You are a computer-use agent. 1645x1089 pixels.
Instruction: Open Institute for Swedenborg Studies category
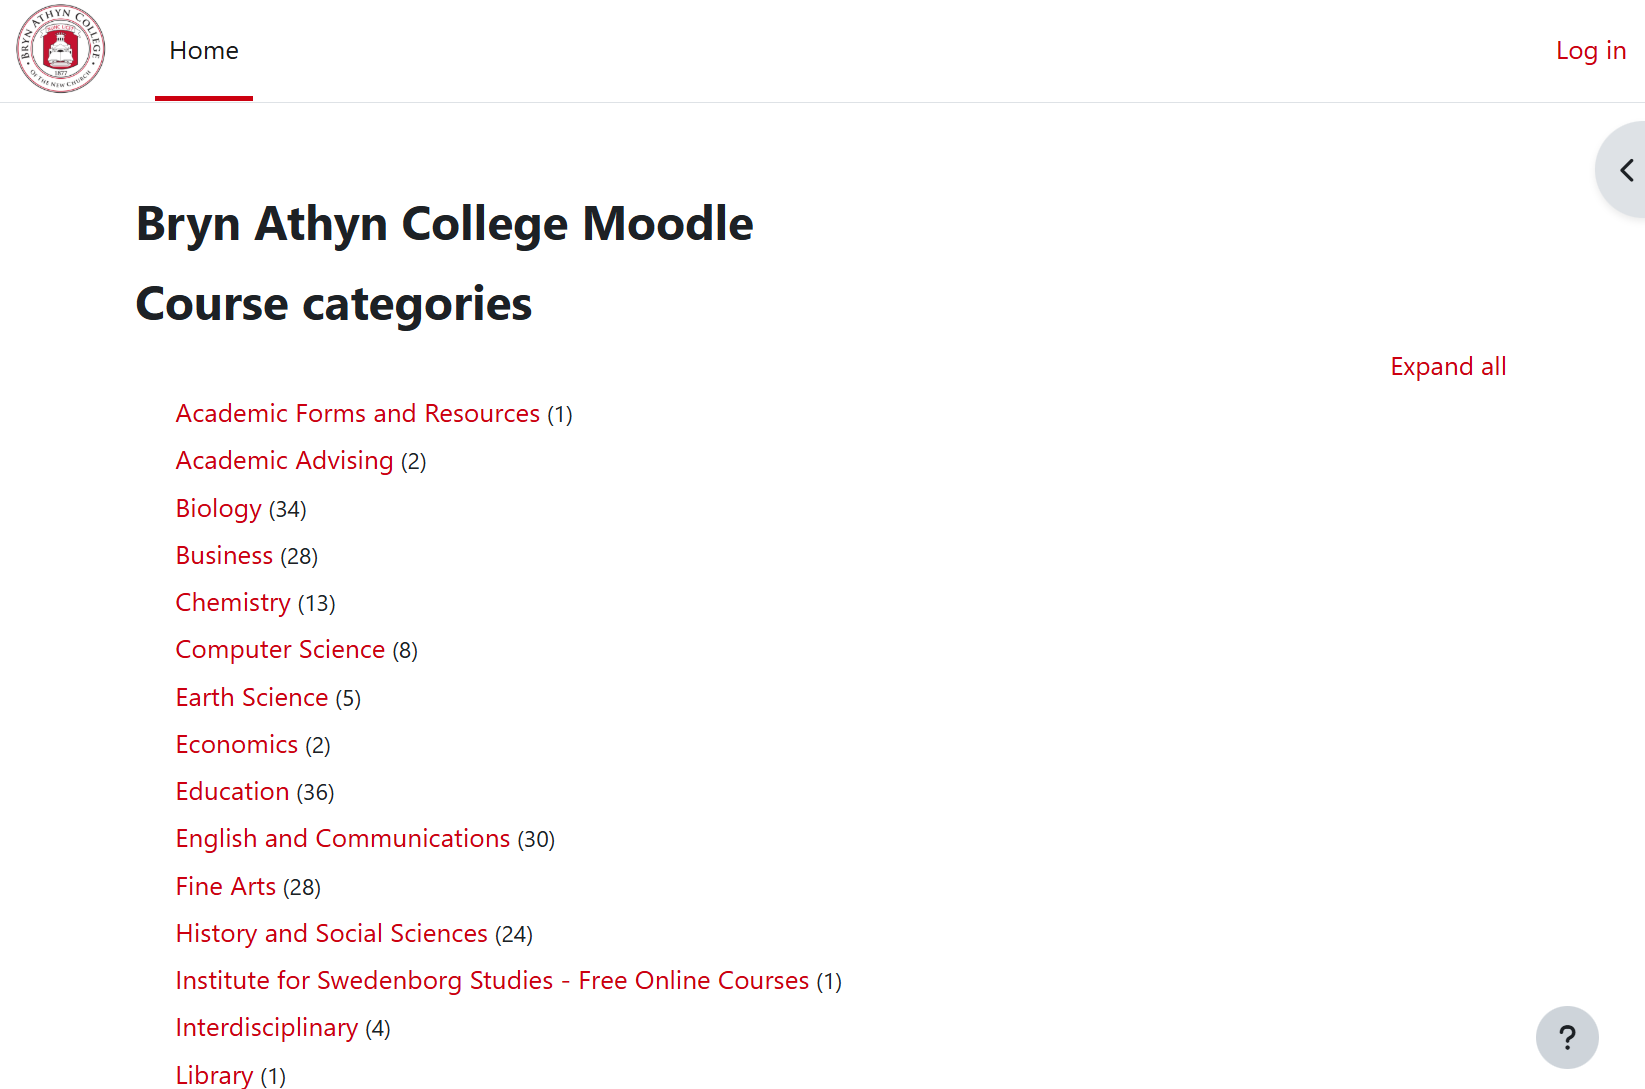(493, 980)
